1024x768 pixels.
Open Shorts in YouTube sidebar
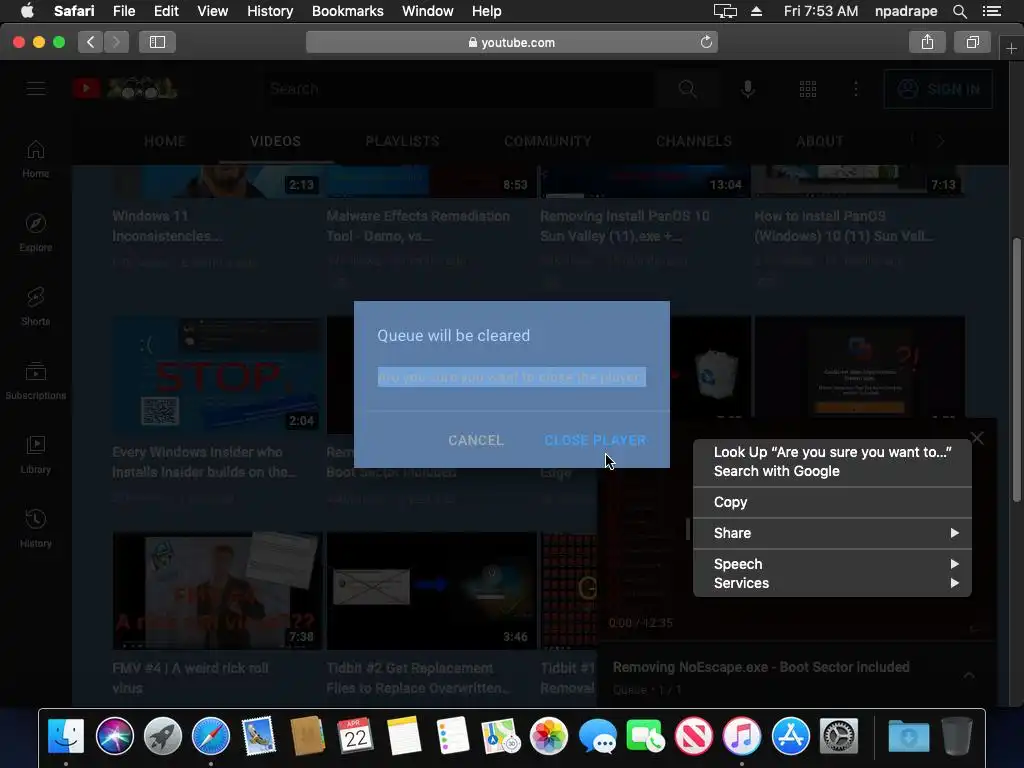coord(35,307)
